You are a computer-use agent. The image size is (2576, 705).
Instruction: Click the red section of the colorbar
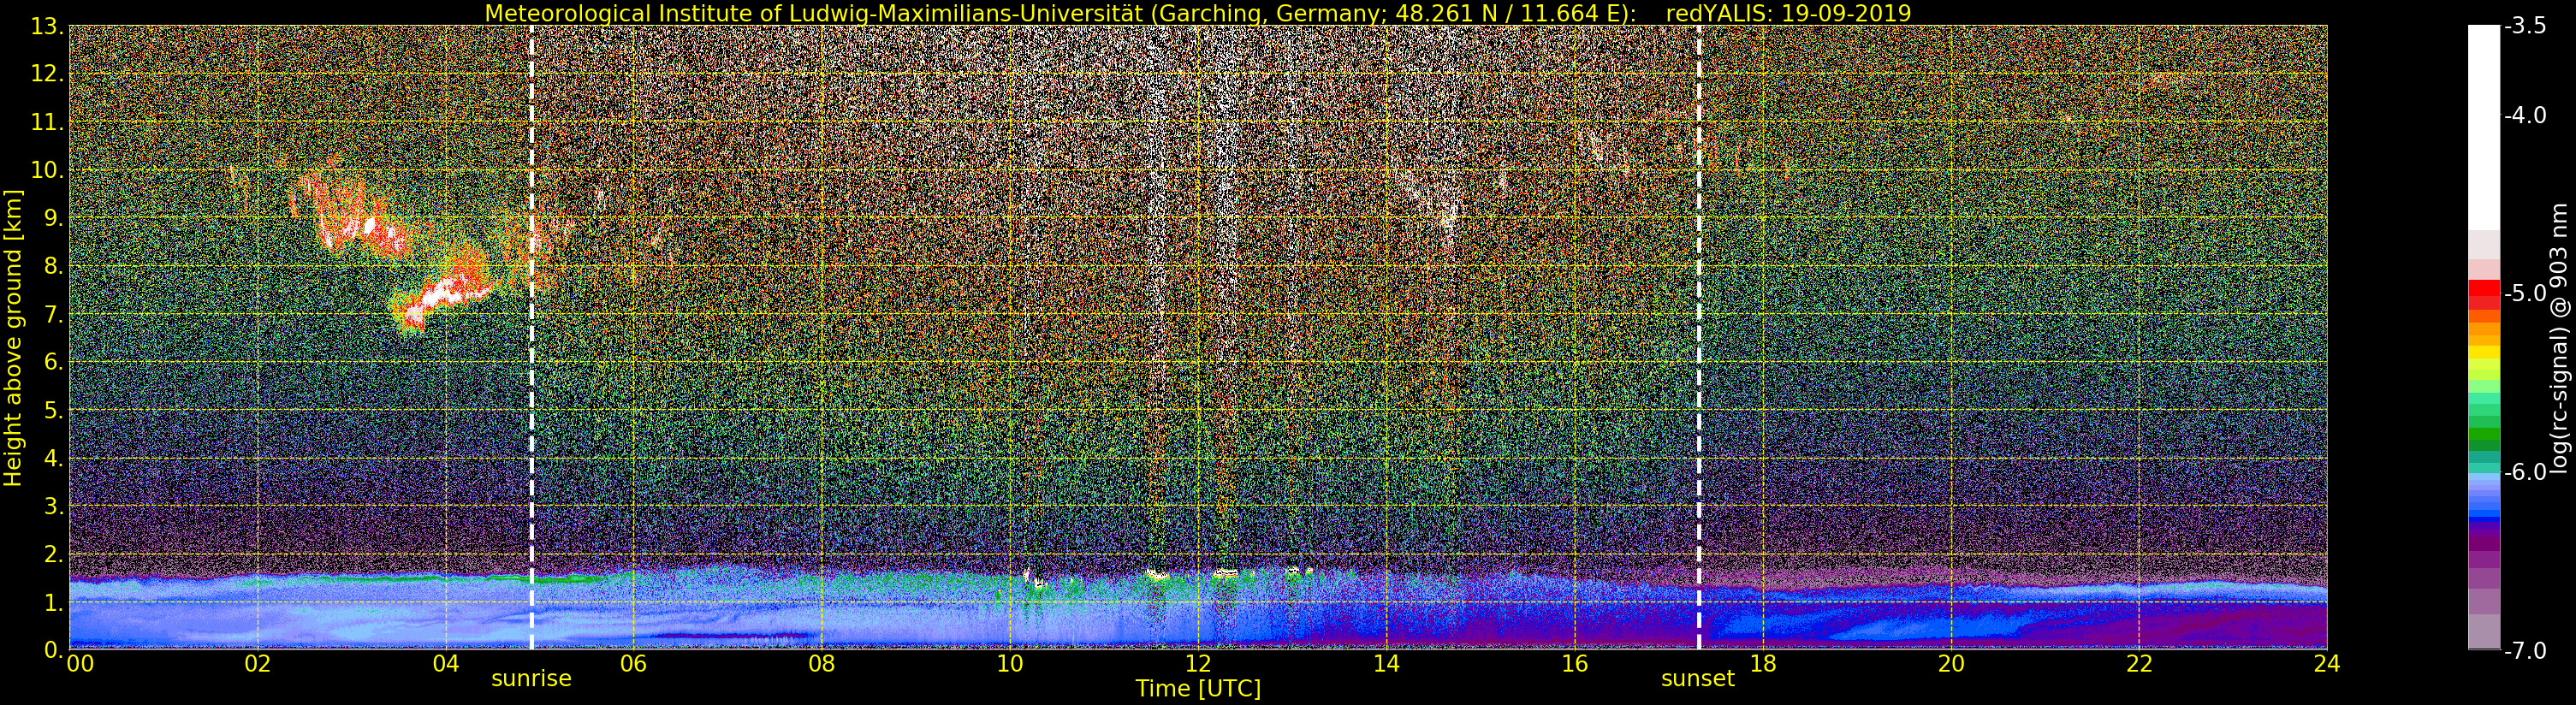coord(2484,295)
